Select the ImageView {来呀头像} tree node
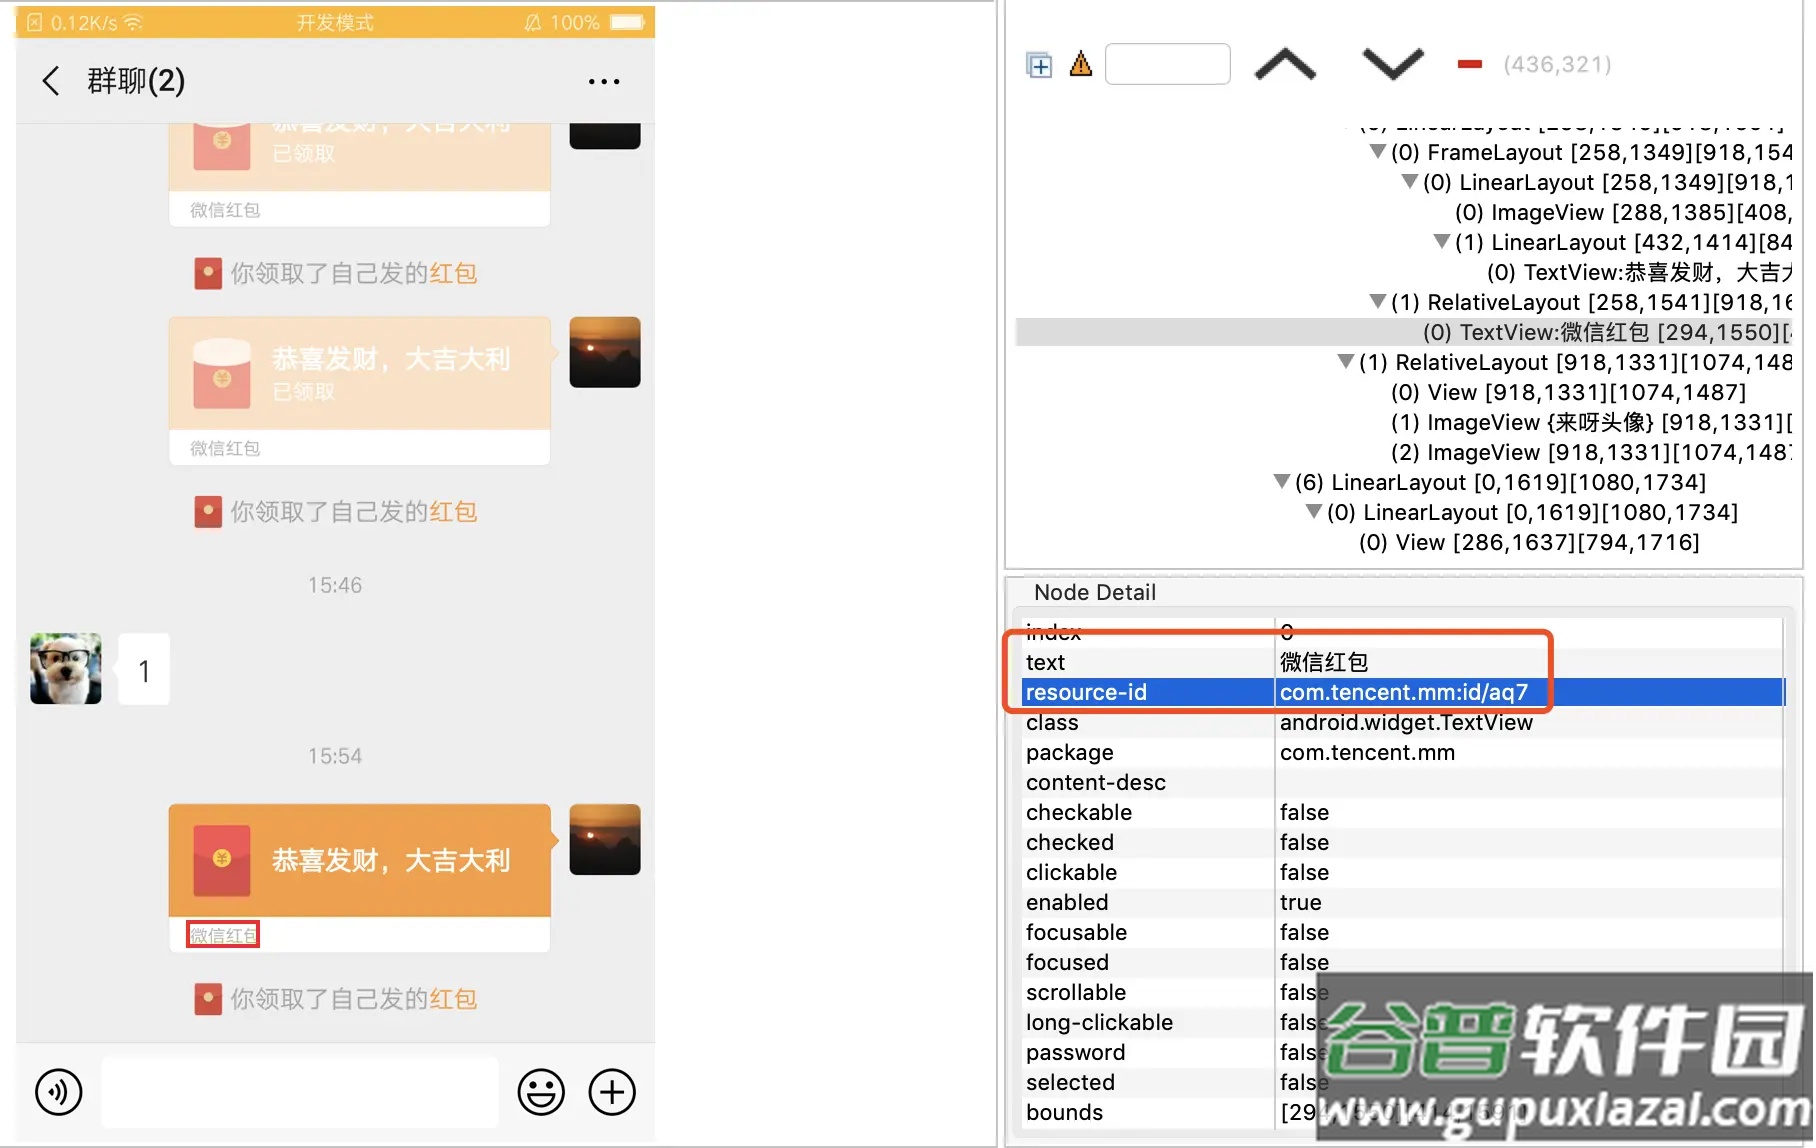 point(1590,422)
